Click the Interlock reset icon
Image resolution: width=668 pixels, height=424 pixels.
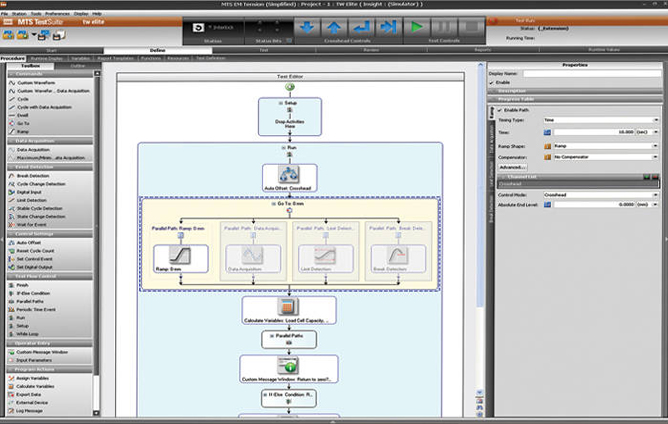click(208, 28)
